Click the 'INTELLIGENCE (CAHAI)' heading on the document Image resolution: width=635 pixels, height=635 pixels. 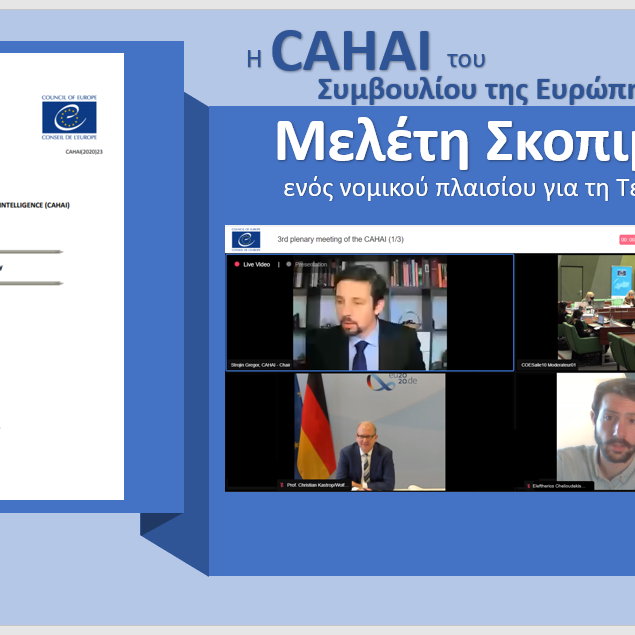pos(34,205)
